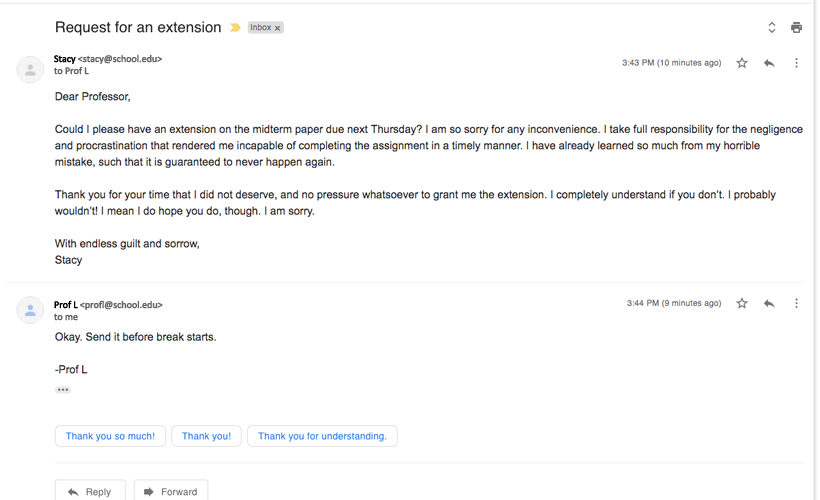The image size is (820, 500).
Task: Open Stacy's profile avatar
Action: pyautogui.click(x=30, y=69)
